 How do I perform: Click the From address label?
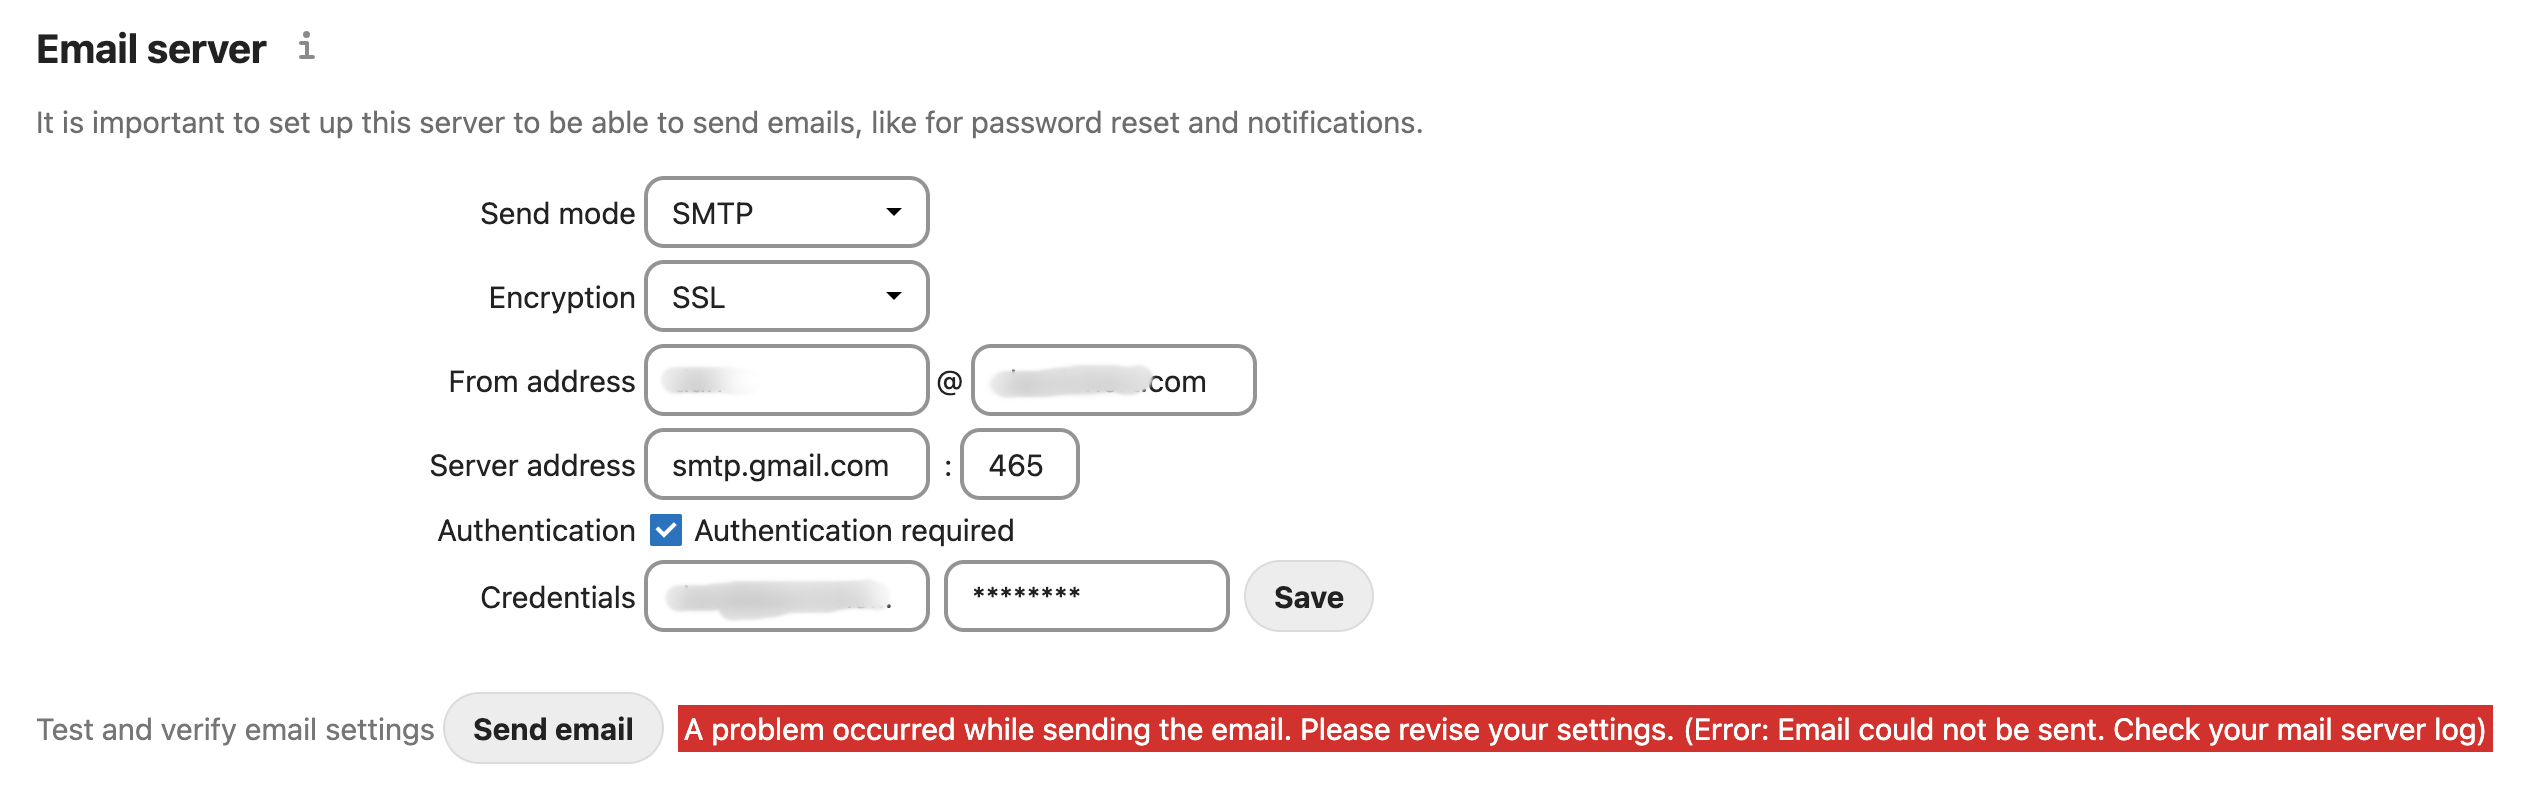click(541, 381)
